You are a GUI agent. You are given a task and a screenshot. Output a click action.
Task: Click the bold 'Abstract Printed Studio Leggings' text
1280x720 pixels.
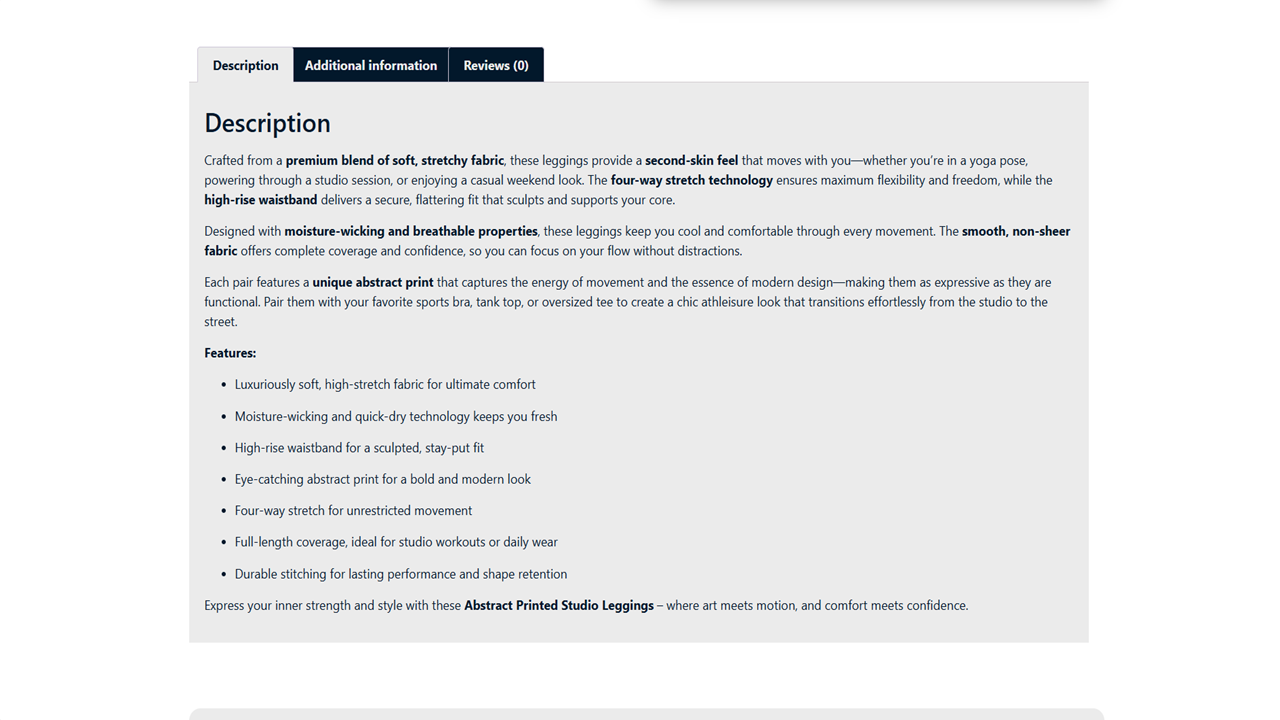click(x=559, y=605)
